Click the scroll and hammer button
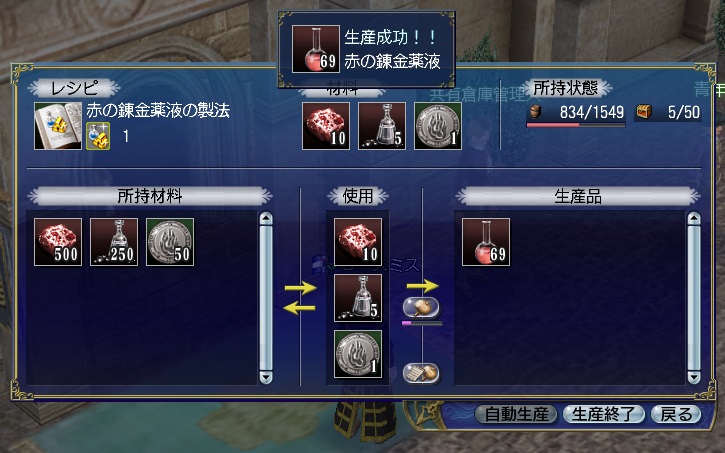Image resolution: width=725 pixels, height=453 pixels. coord(421,373)
